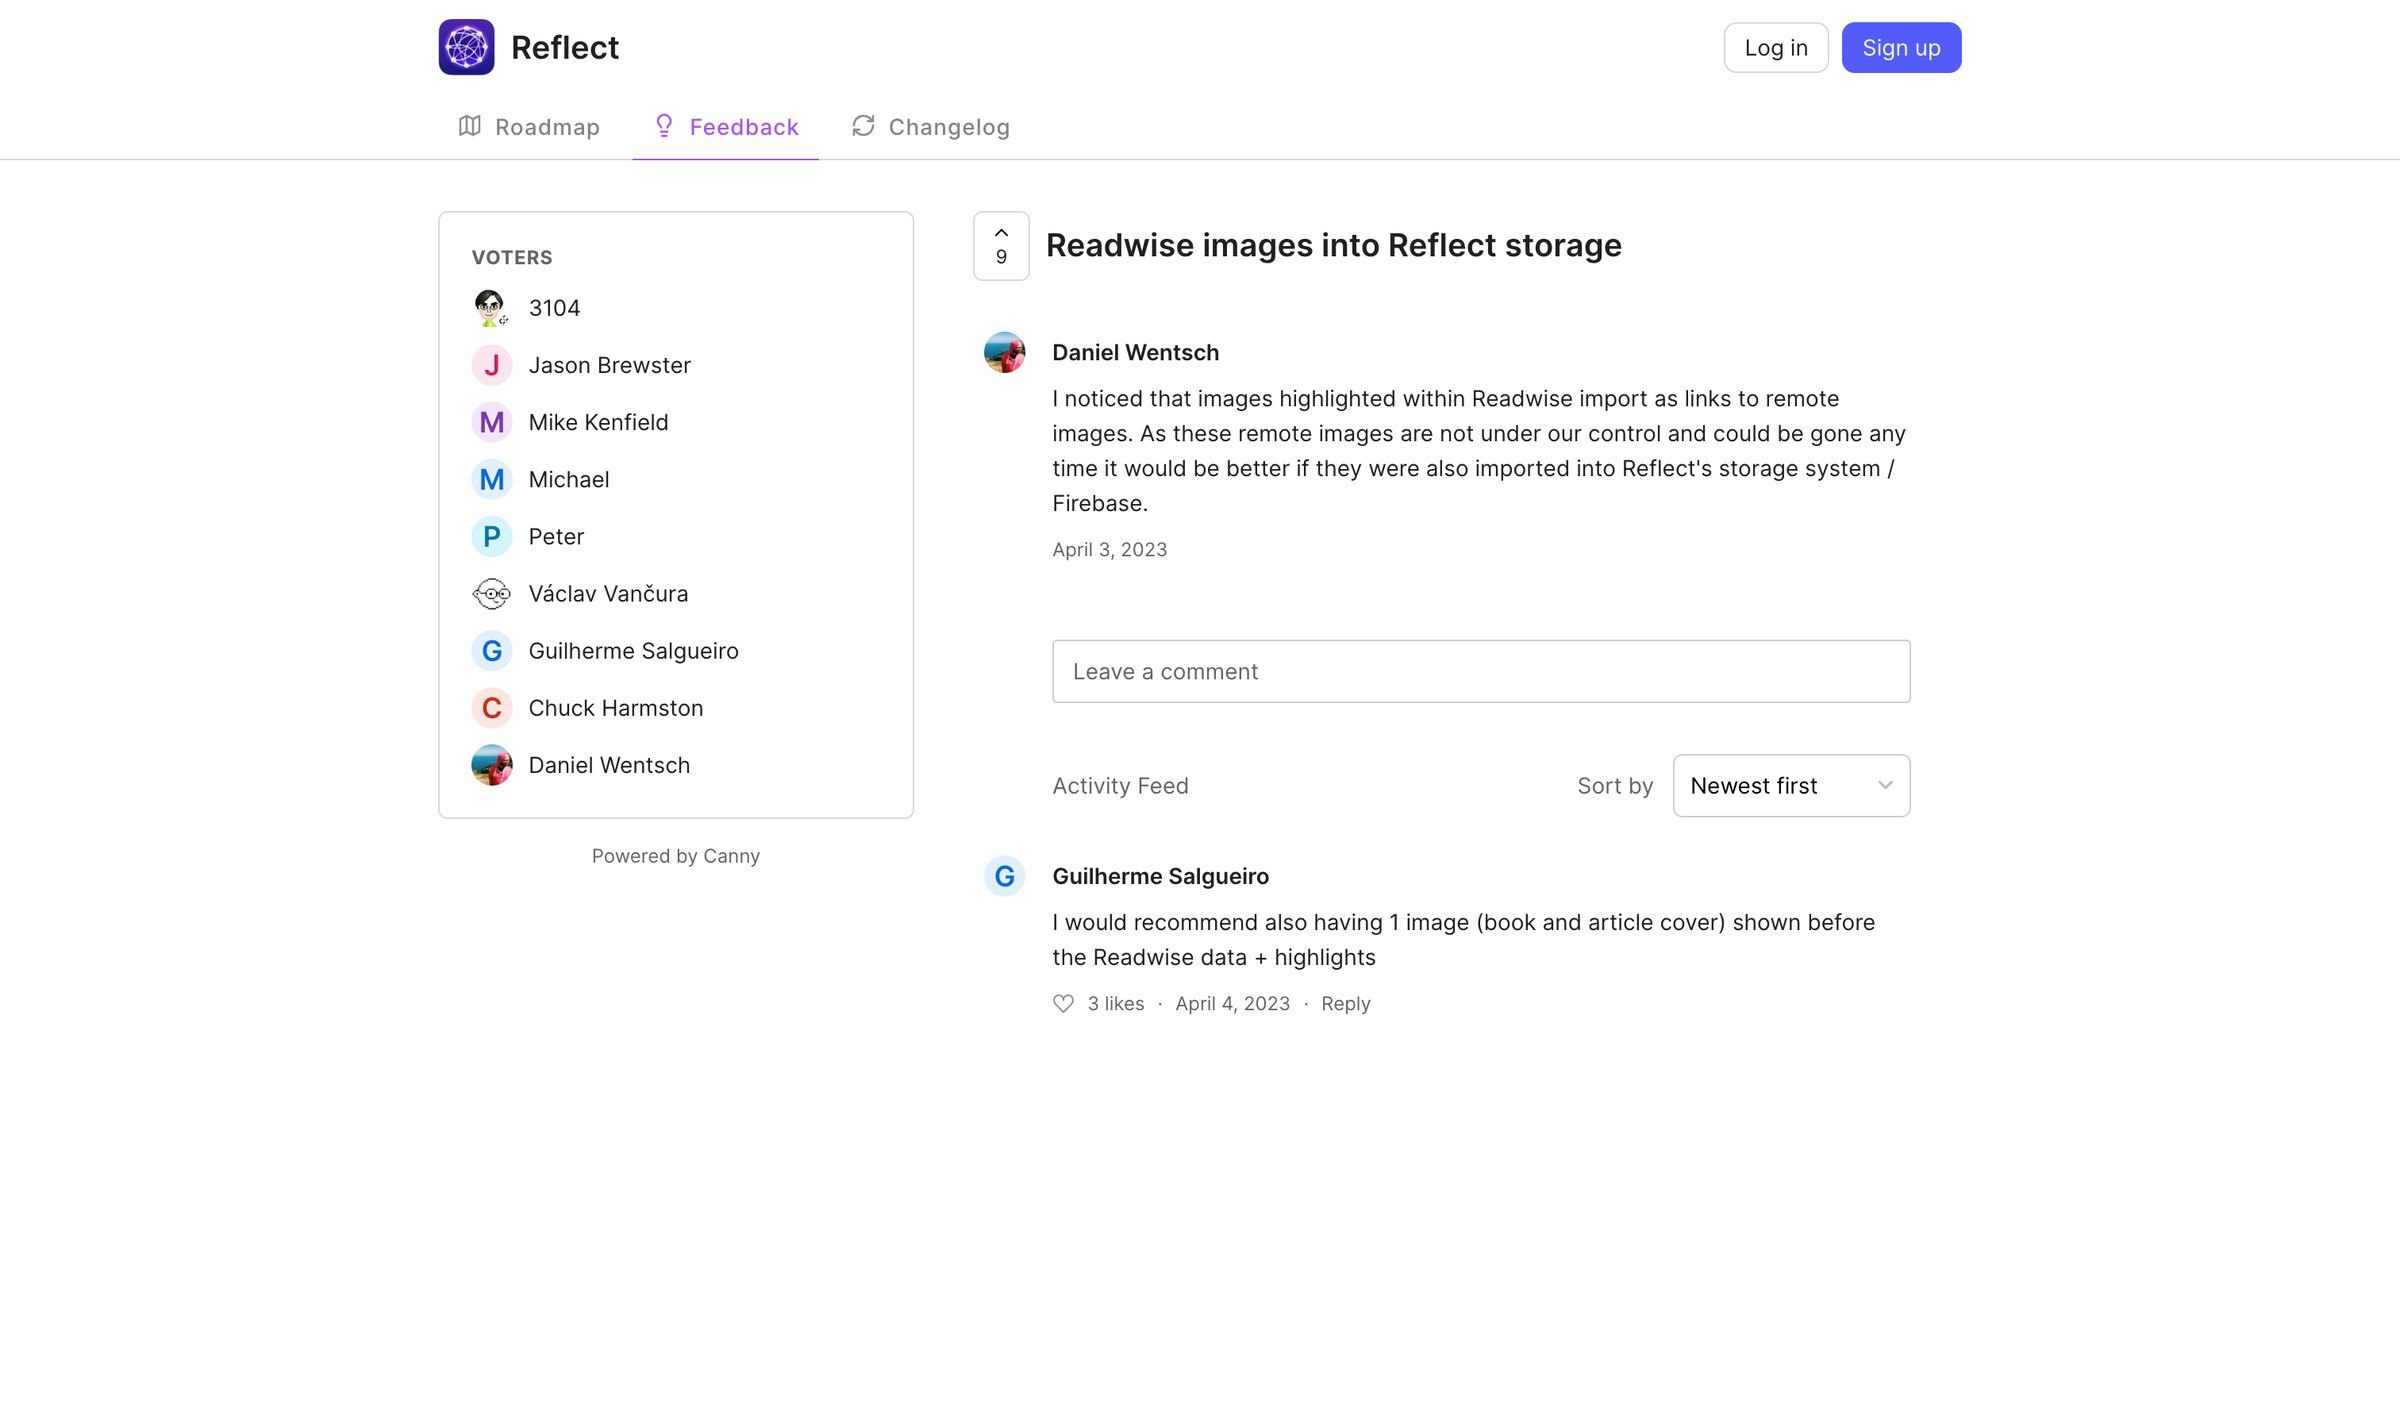The image size is (2400, 1411).
Task: Click the Log in button
Action: point(1776,48)
